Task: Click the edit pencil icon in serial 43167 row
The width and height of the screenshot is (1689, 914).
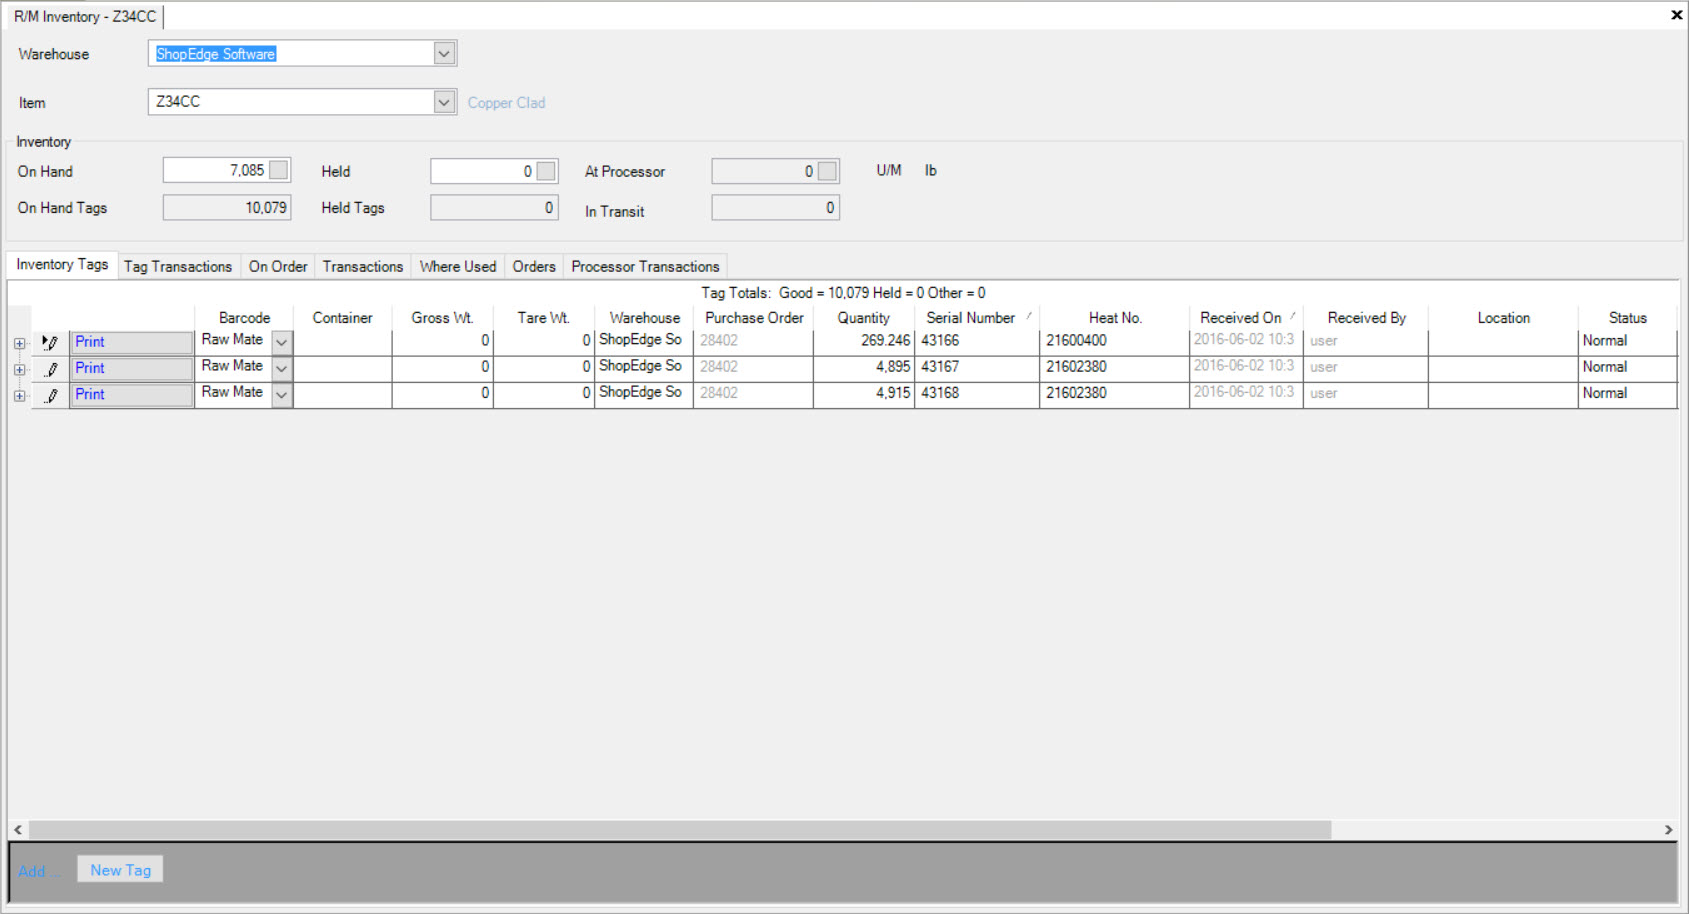Action: 52,368
